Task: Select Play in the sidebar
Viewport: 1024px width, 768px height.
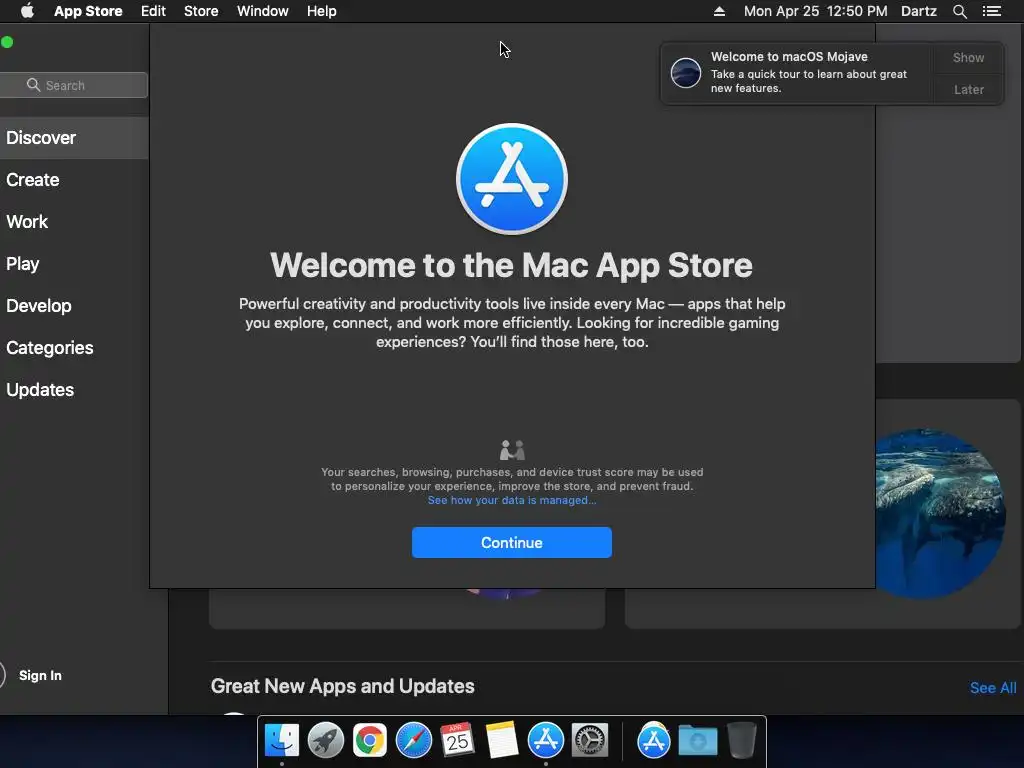Action: pyautogui.click(x=74, y=264)
